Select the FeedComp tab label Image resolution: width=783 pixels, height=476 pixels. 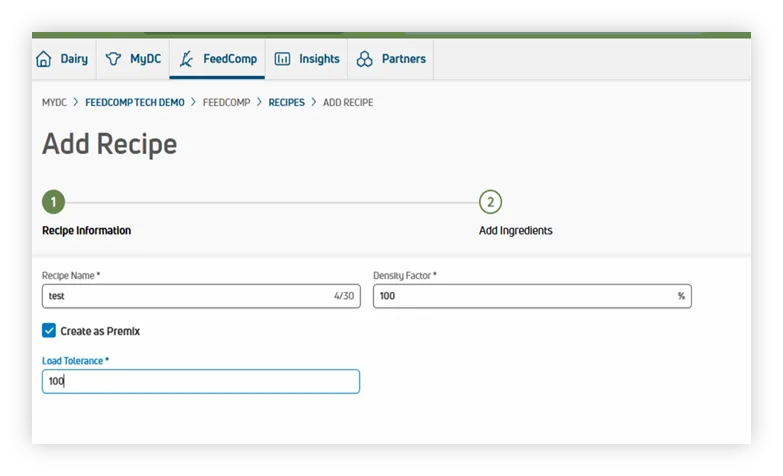coord(230,59)
